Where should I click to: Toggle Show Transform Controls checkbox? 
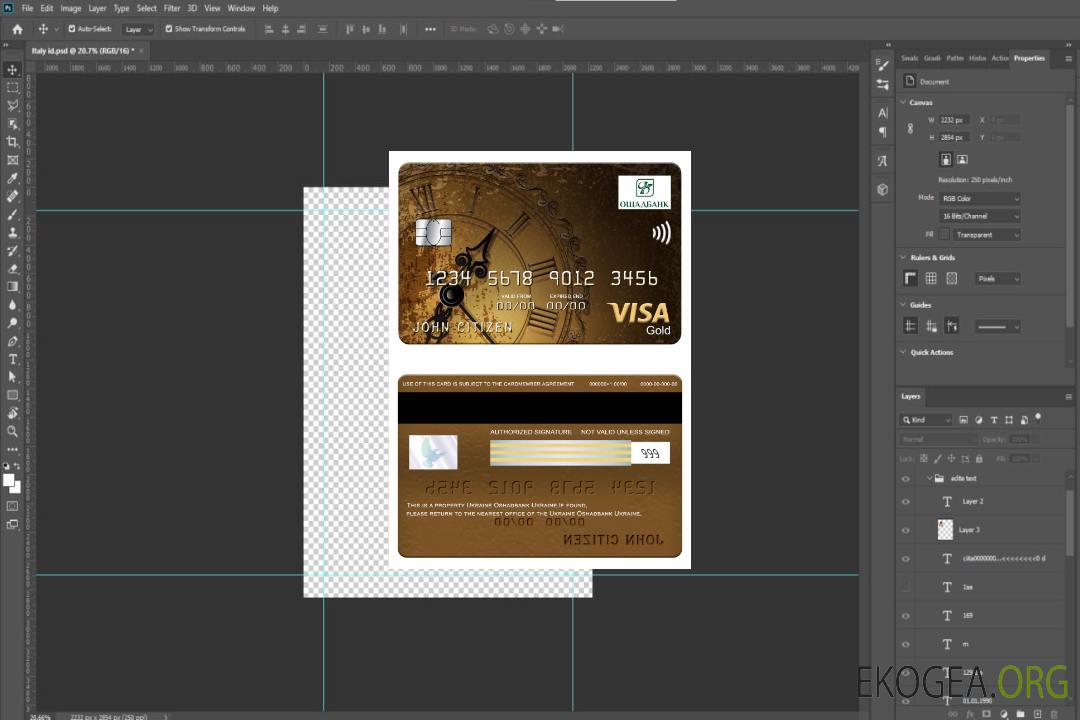pos(169,29)
